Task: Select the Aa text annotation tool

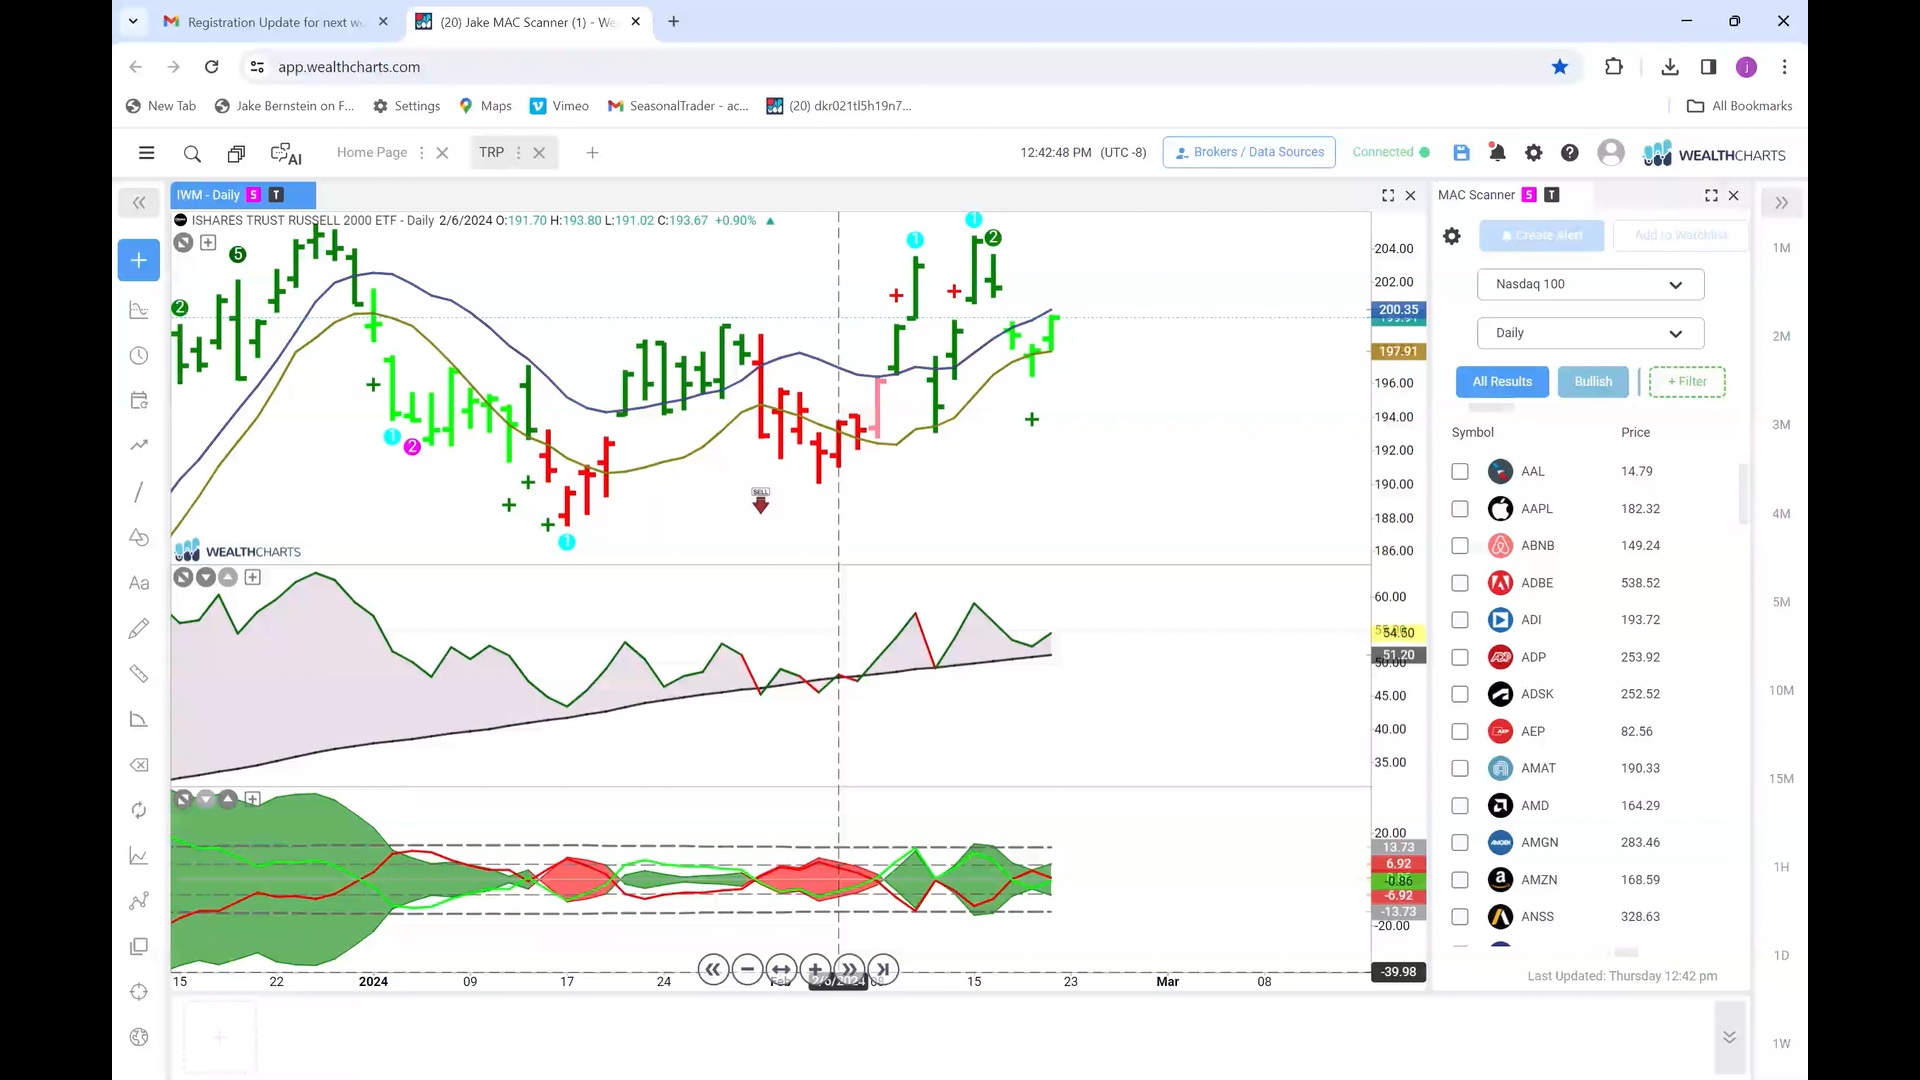Action: pyautogui.click(x=139, y=583)
